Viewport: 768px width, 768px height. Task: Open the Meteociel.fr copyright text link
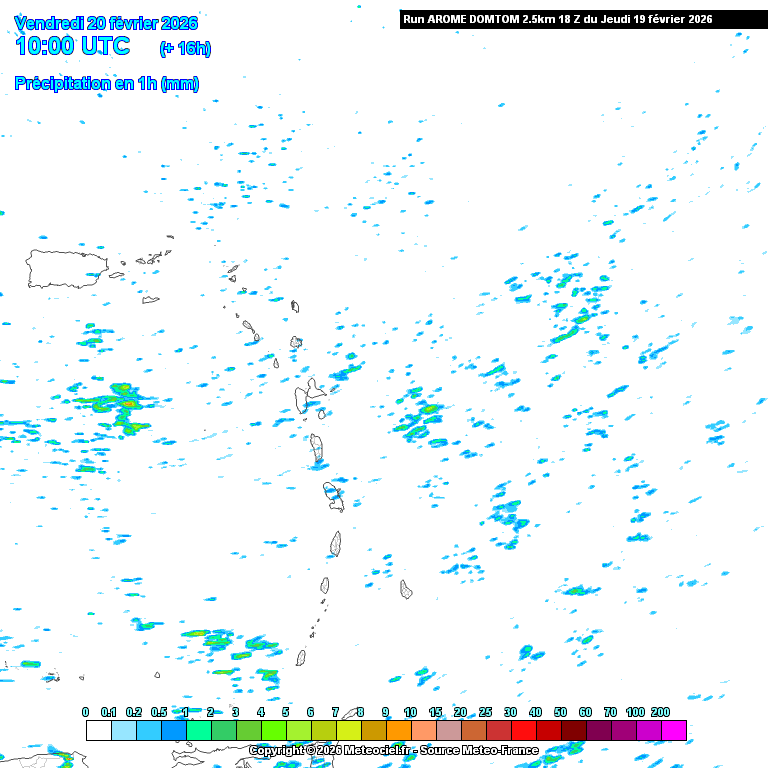click(x=393, y=750)
